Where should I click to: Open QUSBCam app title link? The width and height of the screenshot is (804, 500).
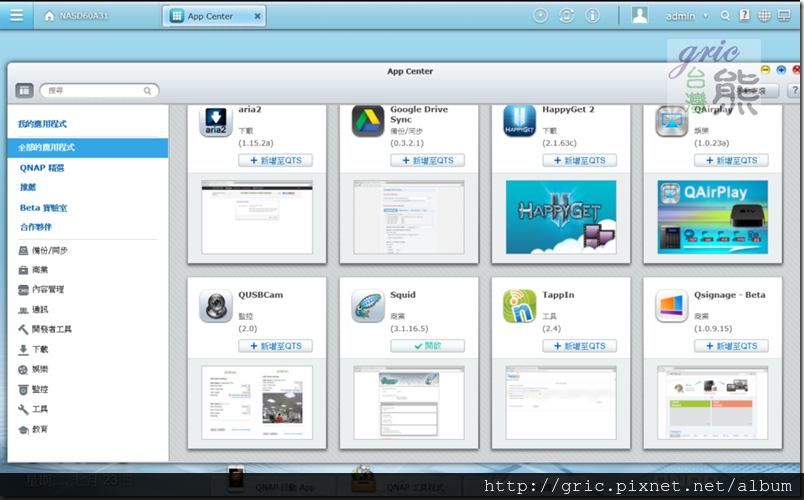pyautogui.click(x=260, y=295)
